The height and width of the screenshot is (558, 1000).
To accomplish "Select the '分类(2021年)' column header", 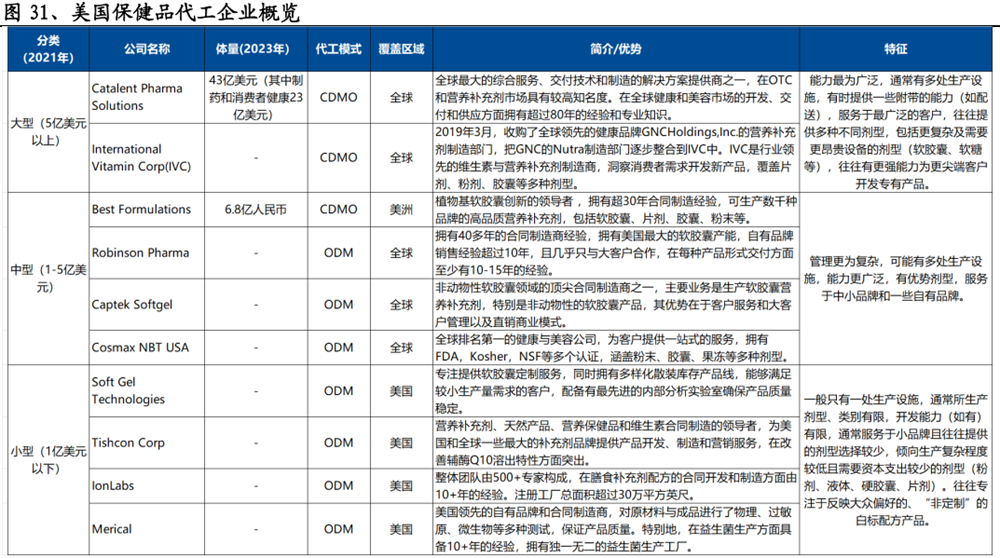I will pyautogui.click(x=48, y=49).
